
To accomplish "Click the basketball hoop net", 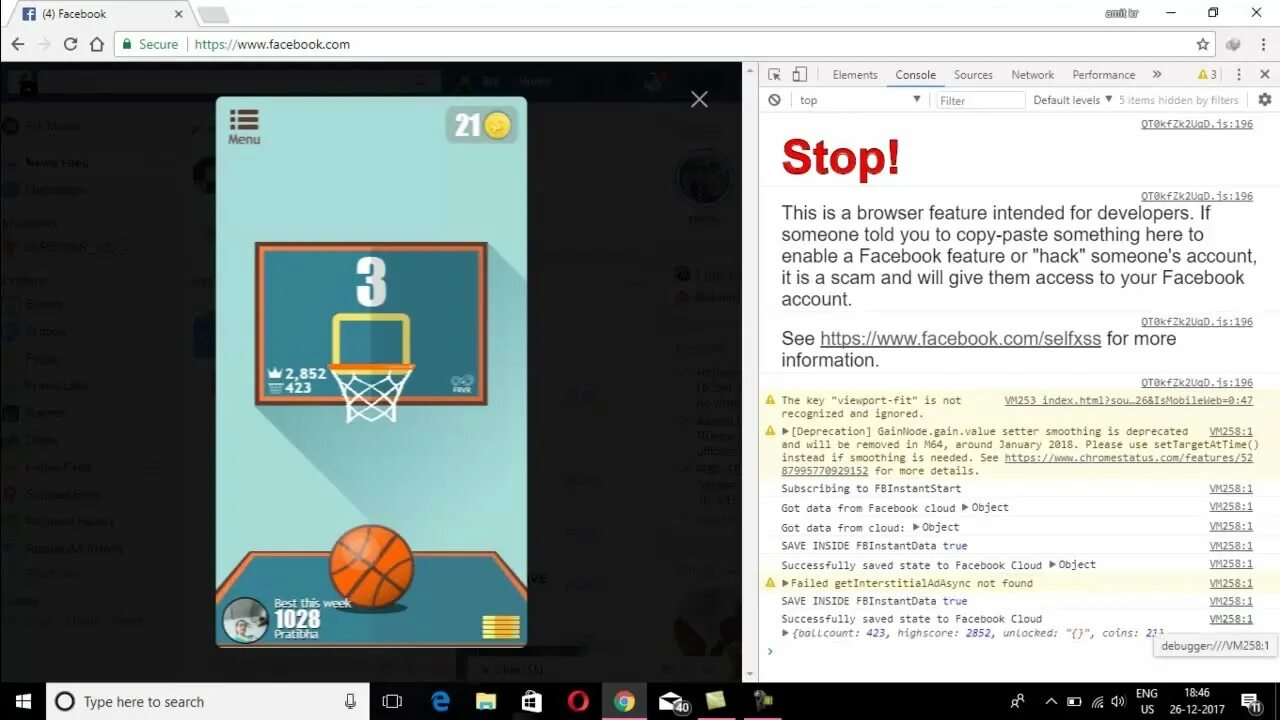I will [x=371, y=394].
